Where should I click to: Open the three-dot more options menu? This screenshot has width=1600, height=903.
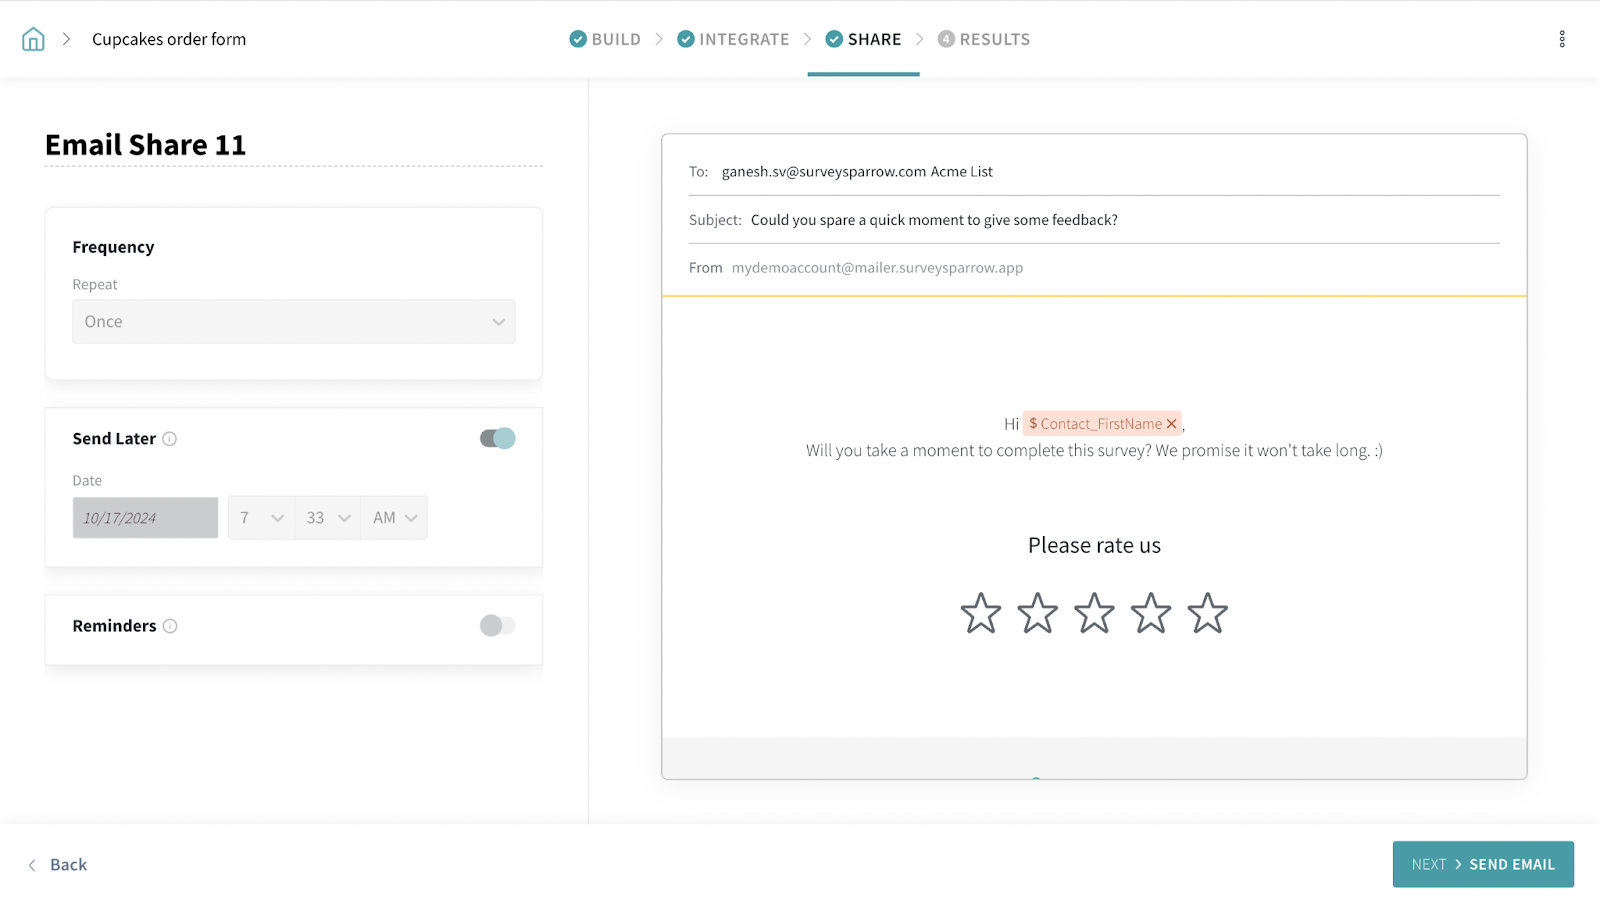point(1562,39)
